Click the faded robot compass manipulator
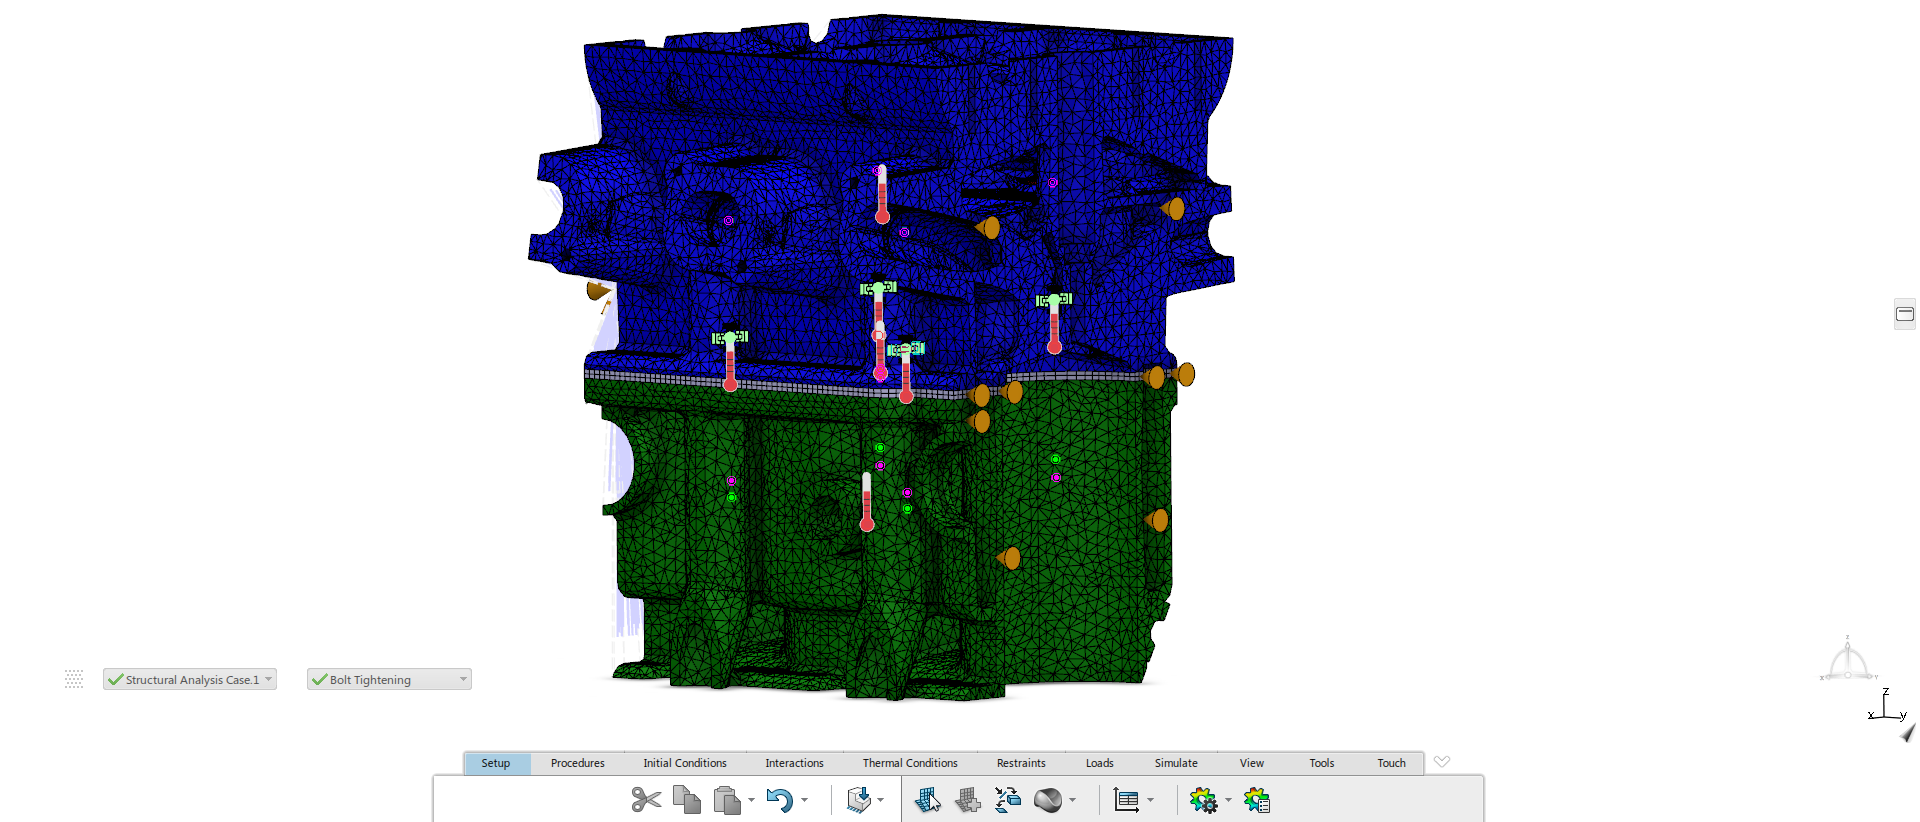This screenshot has width=1920, height=822. coord(1847,661)
